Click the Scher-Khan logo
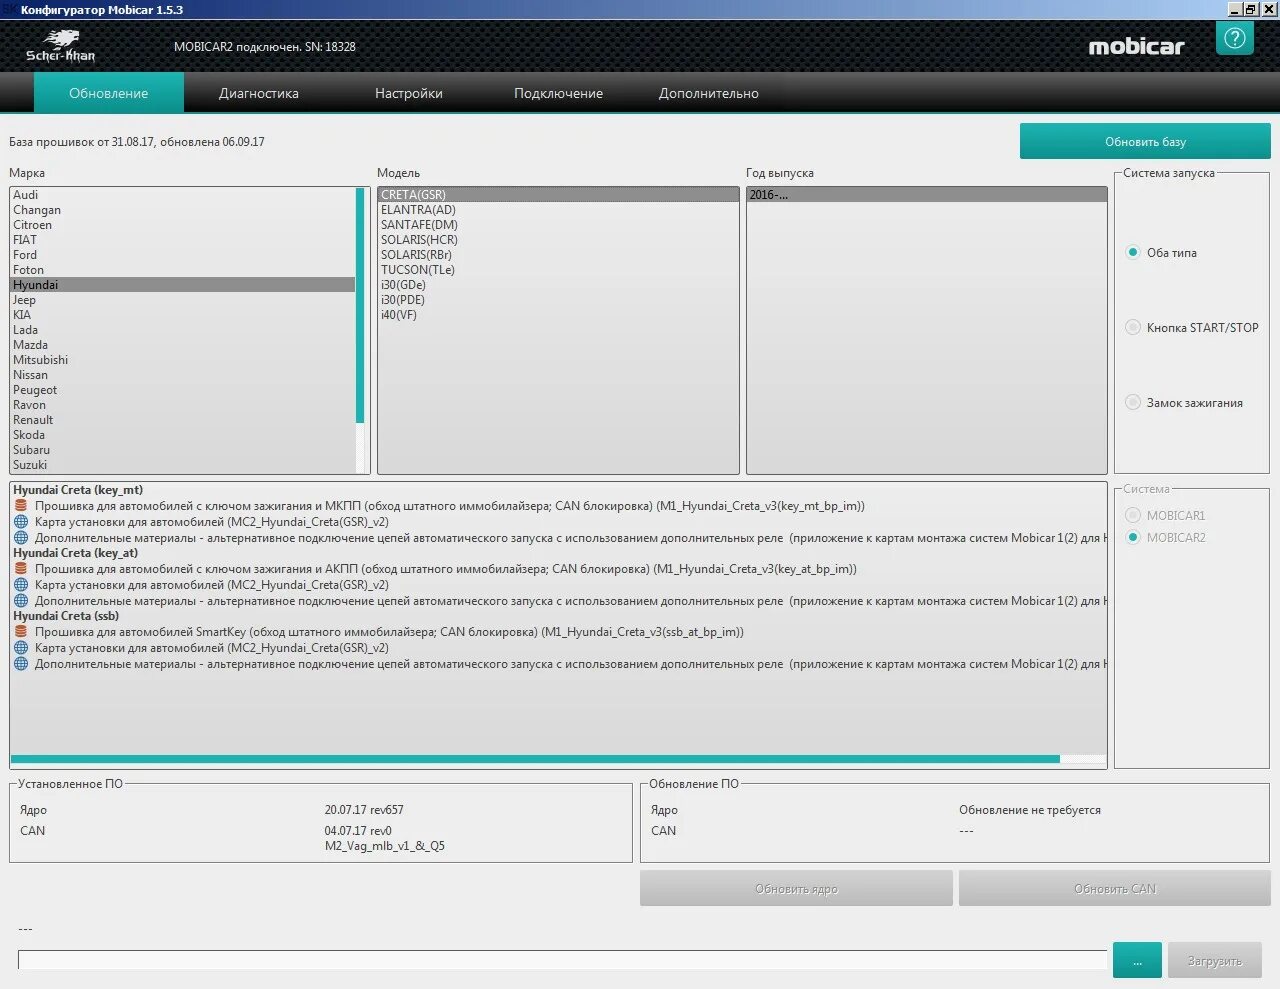Image resolution: width=1280 pixels, height=989 pixels. point(61,46)
